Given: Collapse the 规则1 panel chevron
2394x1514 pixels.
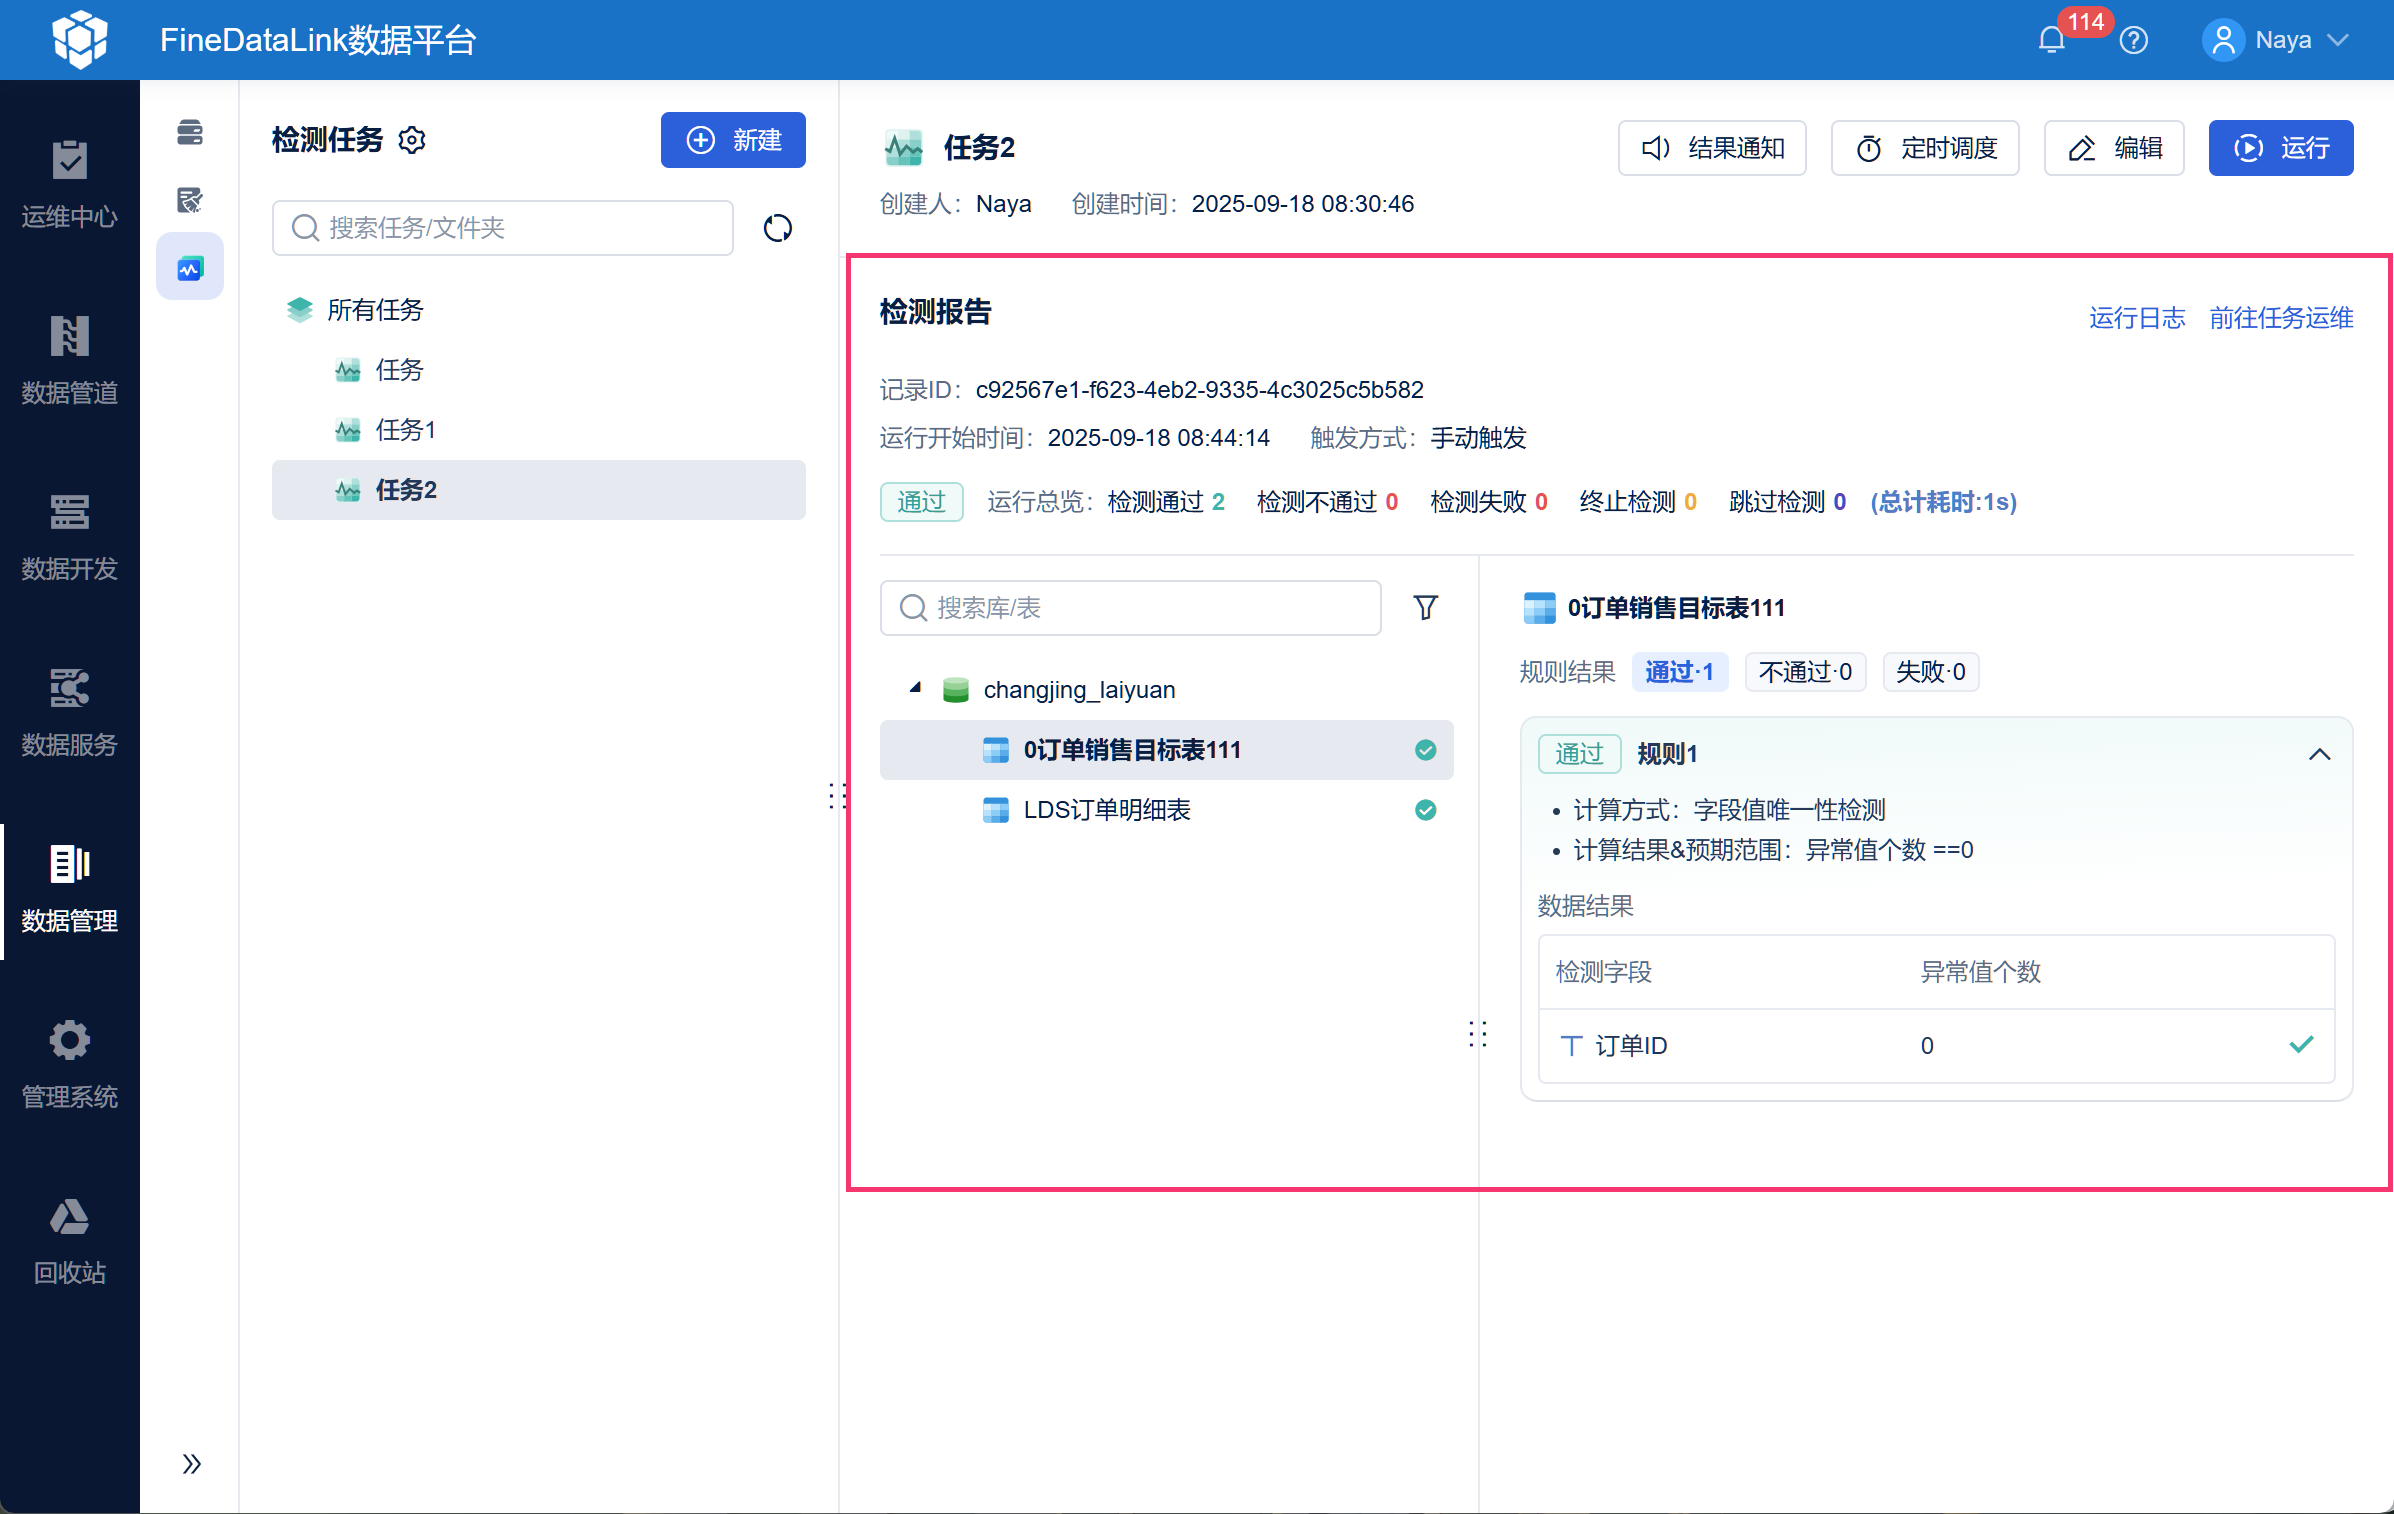Looking at the screenshot, I should (x=2320, y=754).
